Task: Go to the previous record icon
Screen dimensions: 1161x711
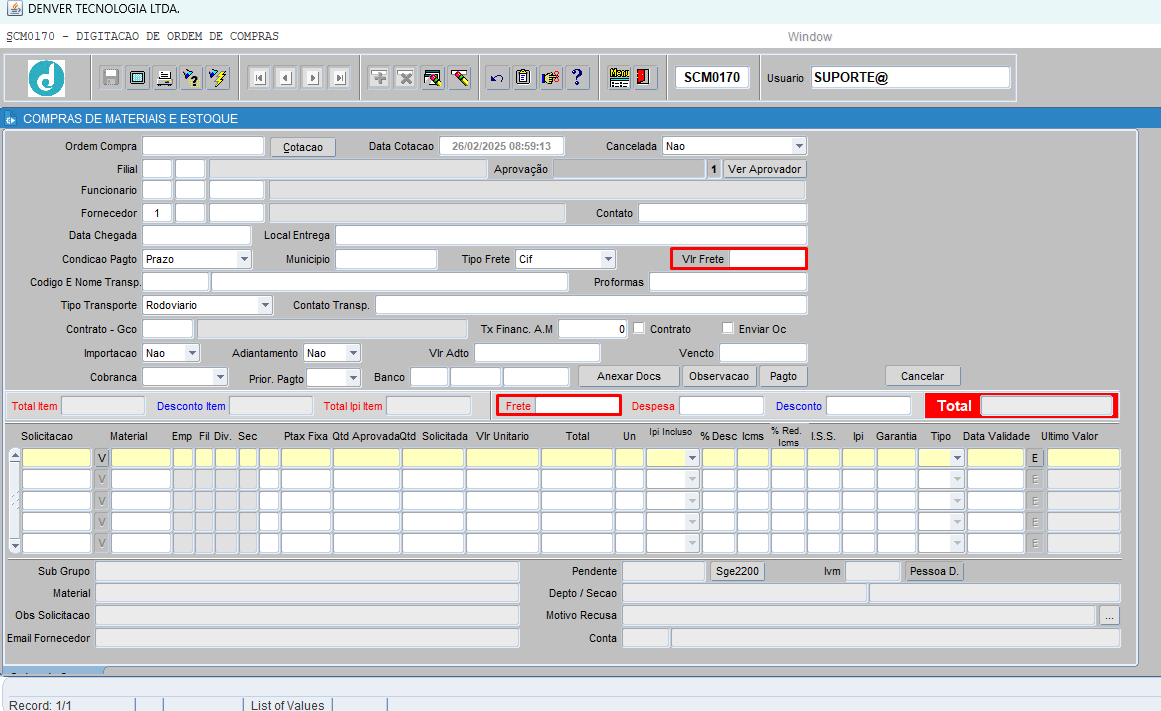Action: click(x=286, y=78)
